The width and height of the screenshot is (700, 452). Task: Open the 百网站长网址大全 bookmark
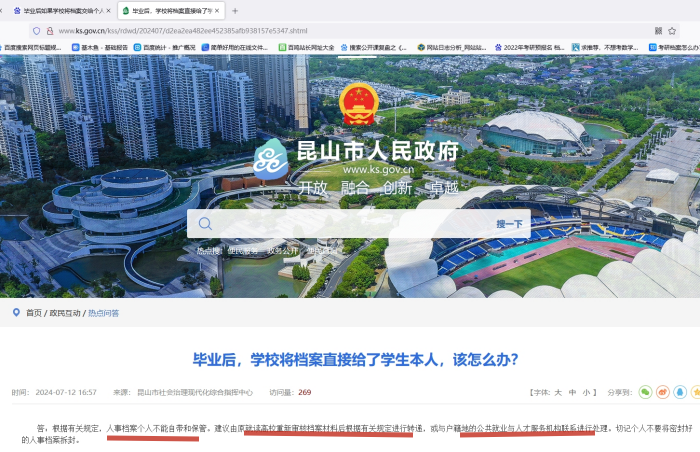coord(306,47)
